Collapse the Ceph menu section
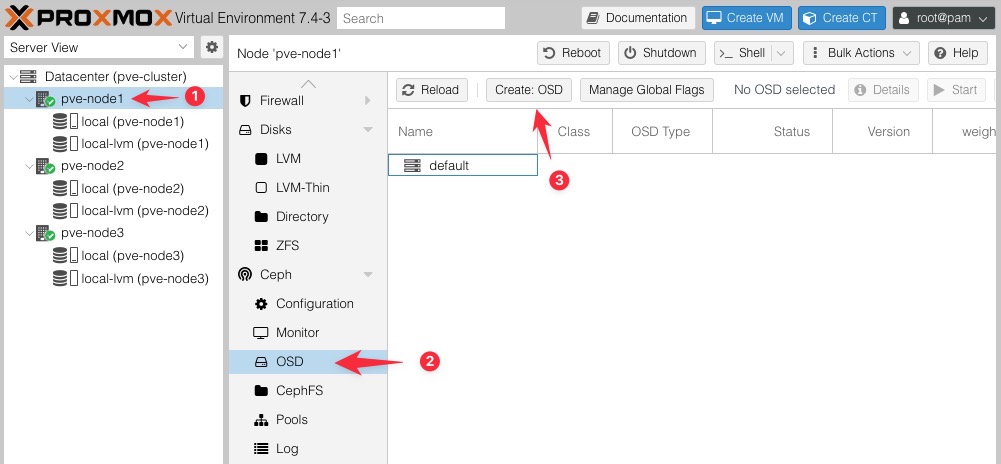Screen dimensions: 1001x464 point(368,275)
